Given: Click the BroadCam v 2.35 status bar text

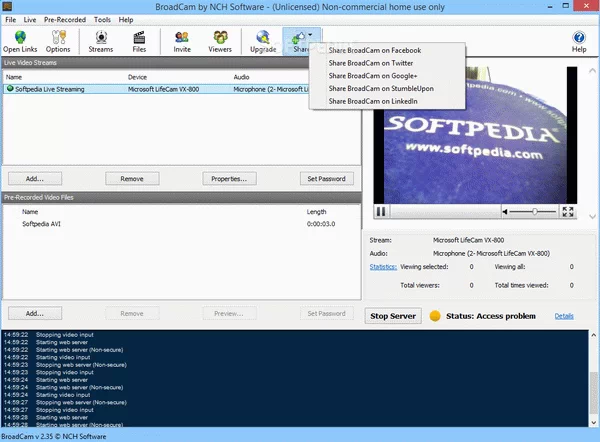Looking at the screenshot, I should coord(54,436).
